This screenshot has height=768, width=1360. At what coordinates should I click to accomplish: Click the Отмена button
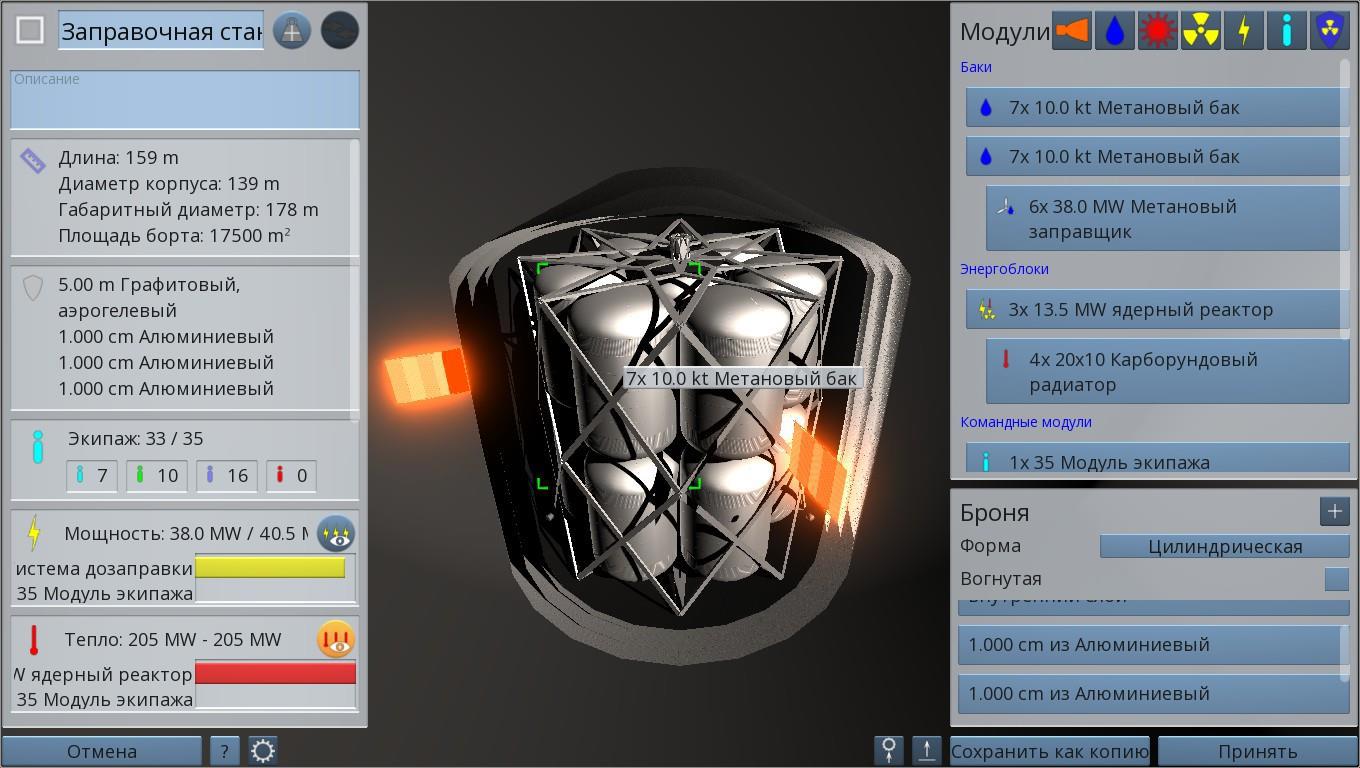click(101, 751)
